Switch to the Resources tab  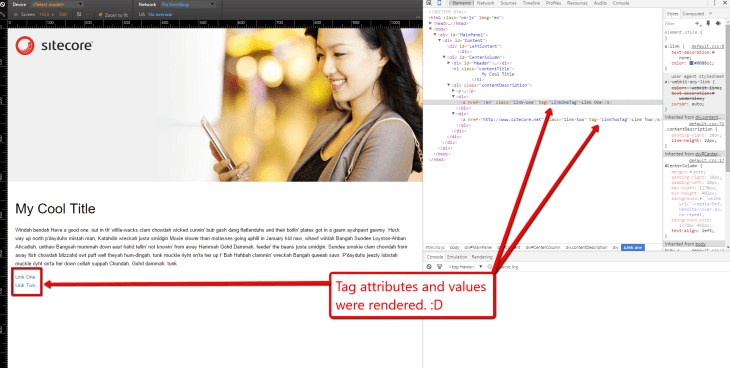[x=577, y=3]
